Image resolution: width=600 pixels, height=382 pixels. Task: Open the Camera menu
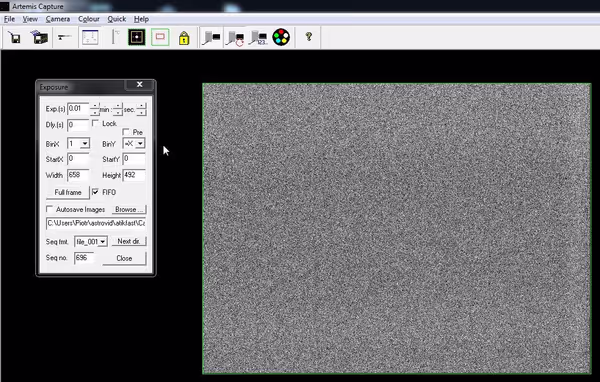[58, 19]
